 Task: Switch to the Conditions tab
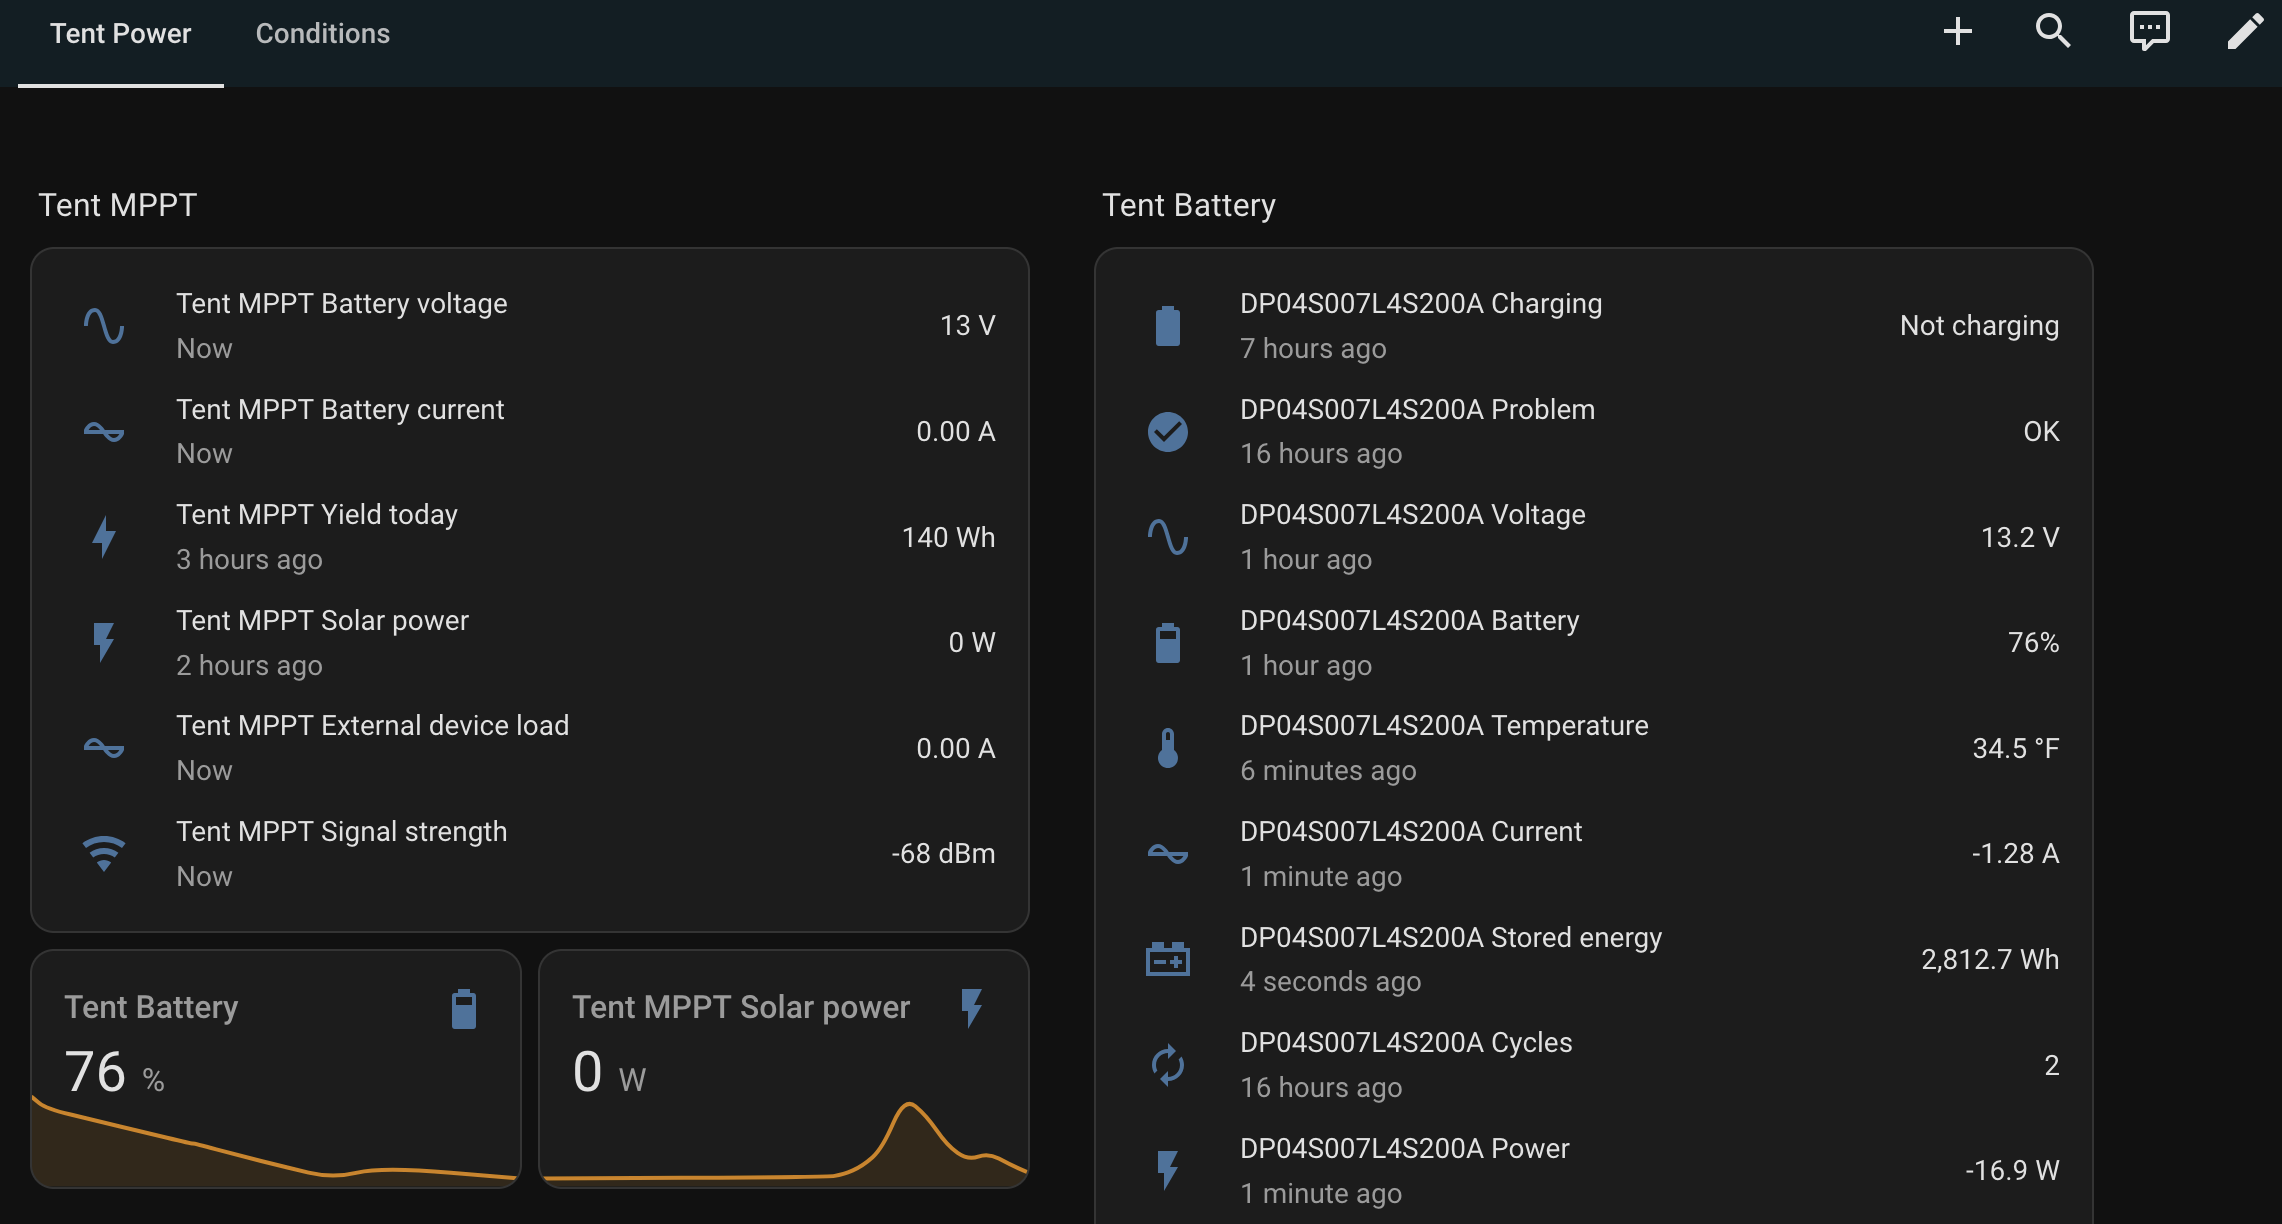pos(322,33)
